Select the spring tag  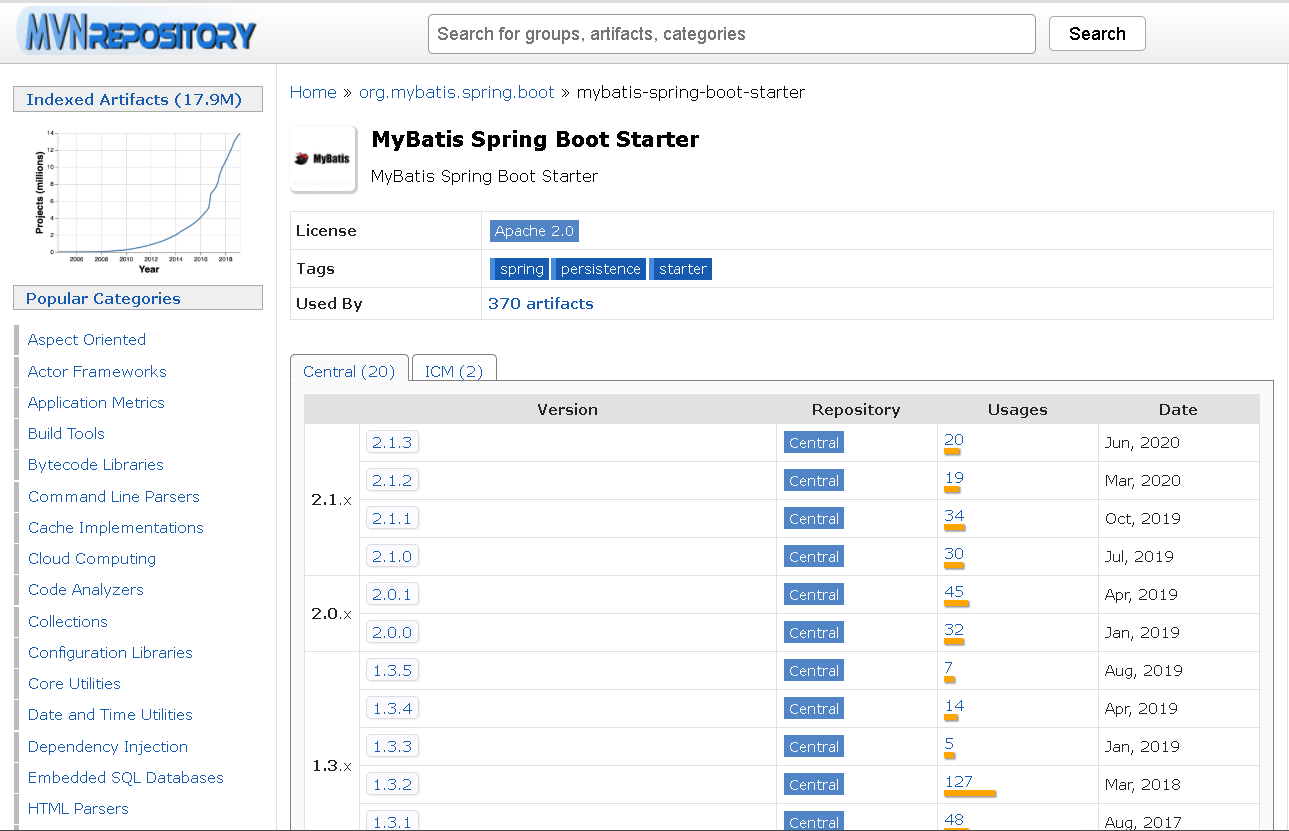521,269
